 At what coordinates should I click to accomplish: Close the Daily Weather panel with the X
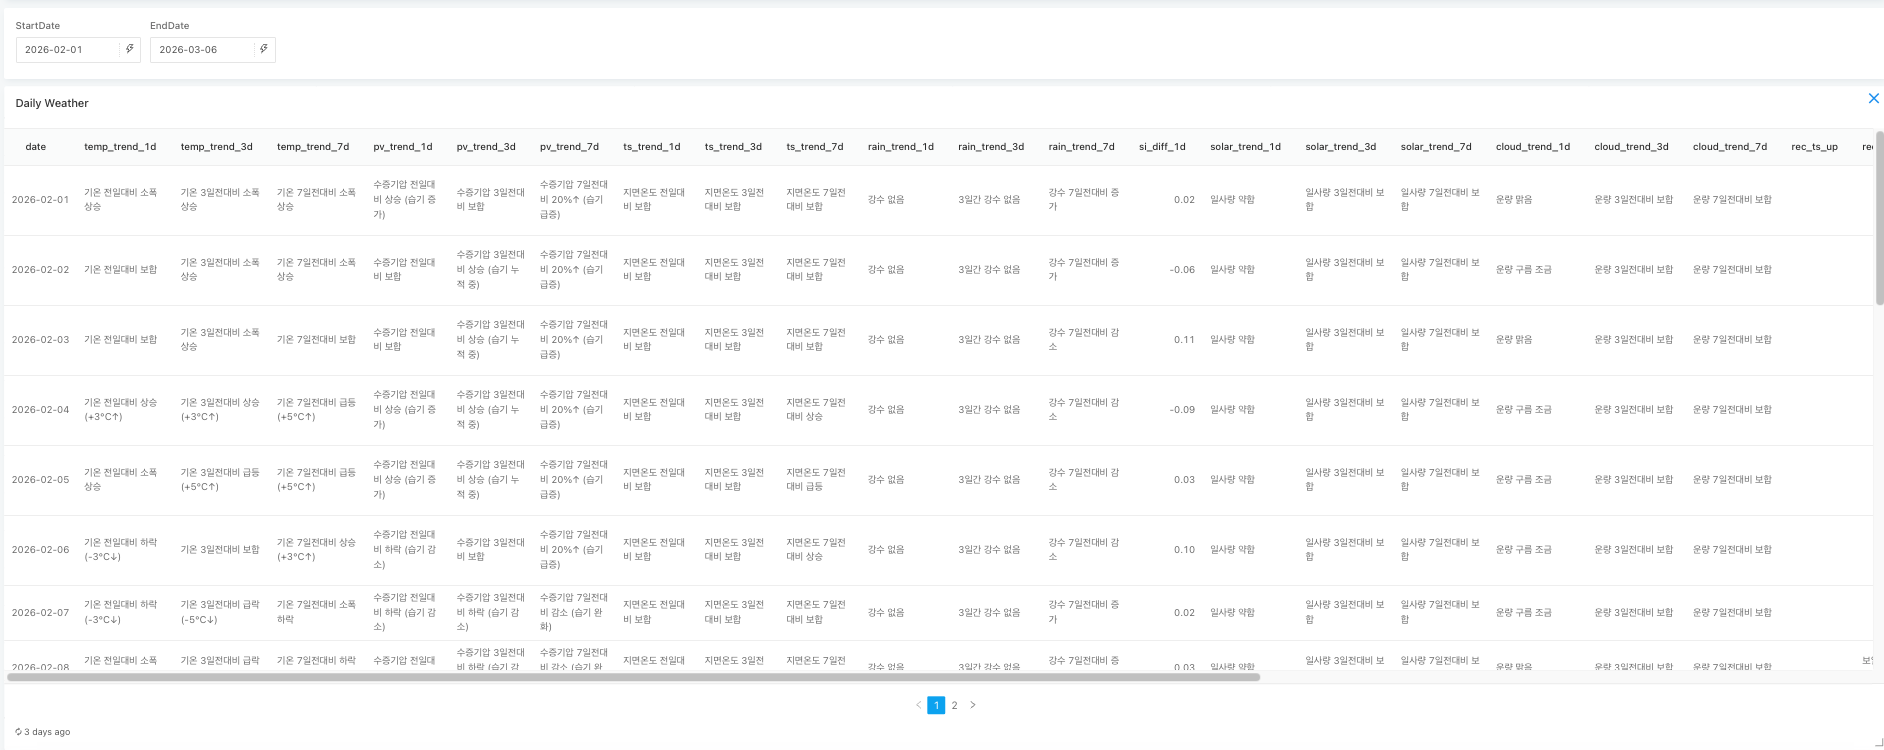(1873, 98)
